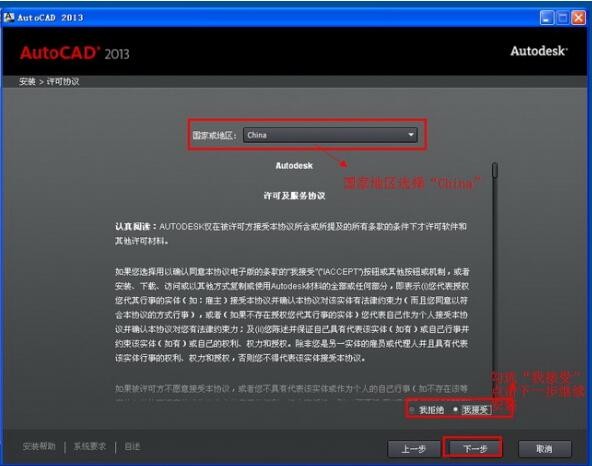Select the 我拒绝 (I Reject) radio button
The image size is (592, 466).
coord(412,410)
